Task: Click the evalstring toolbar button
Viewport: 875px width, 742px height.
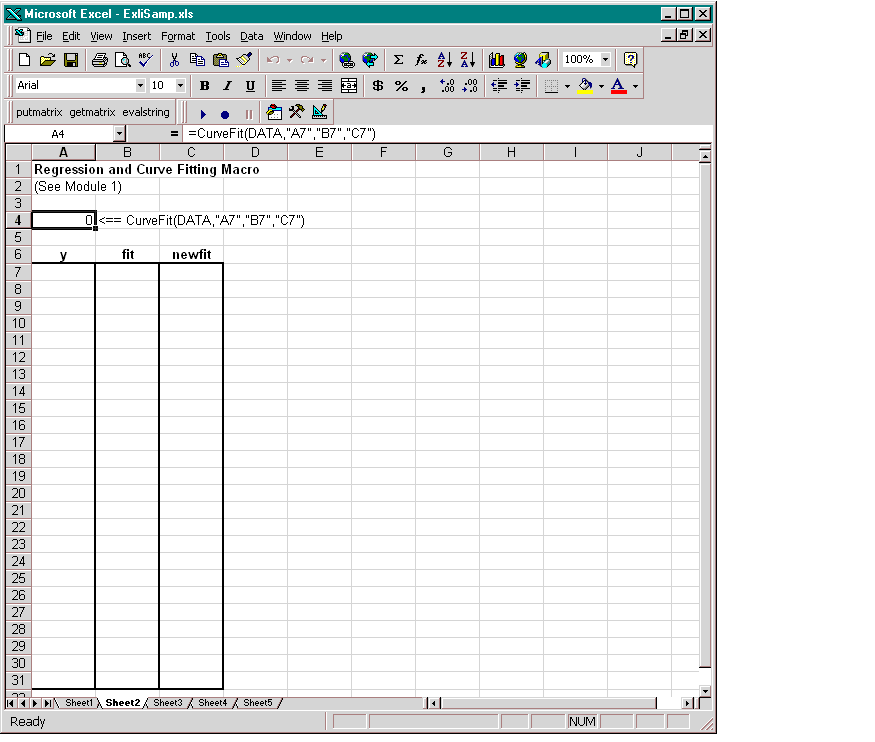Action: (x=146, y=113)
